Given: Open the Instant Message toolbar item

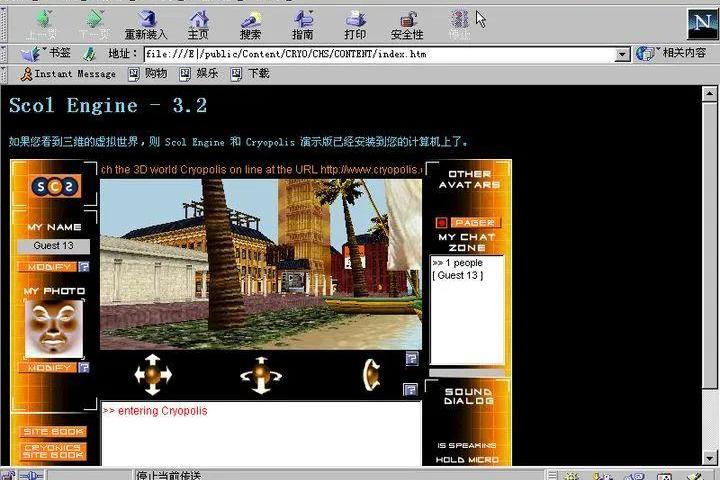Looking at the screenshot, I should [67, 74].
